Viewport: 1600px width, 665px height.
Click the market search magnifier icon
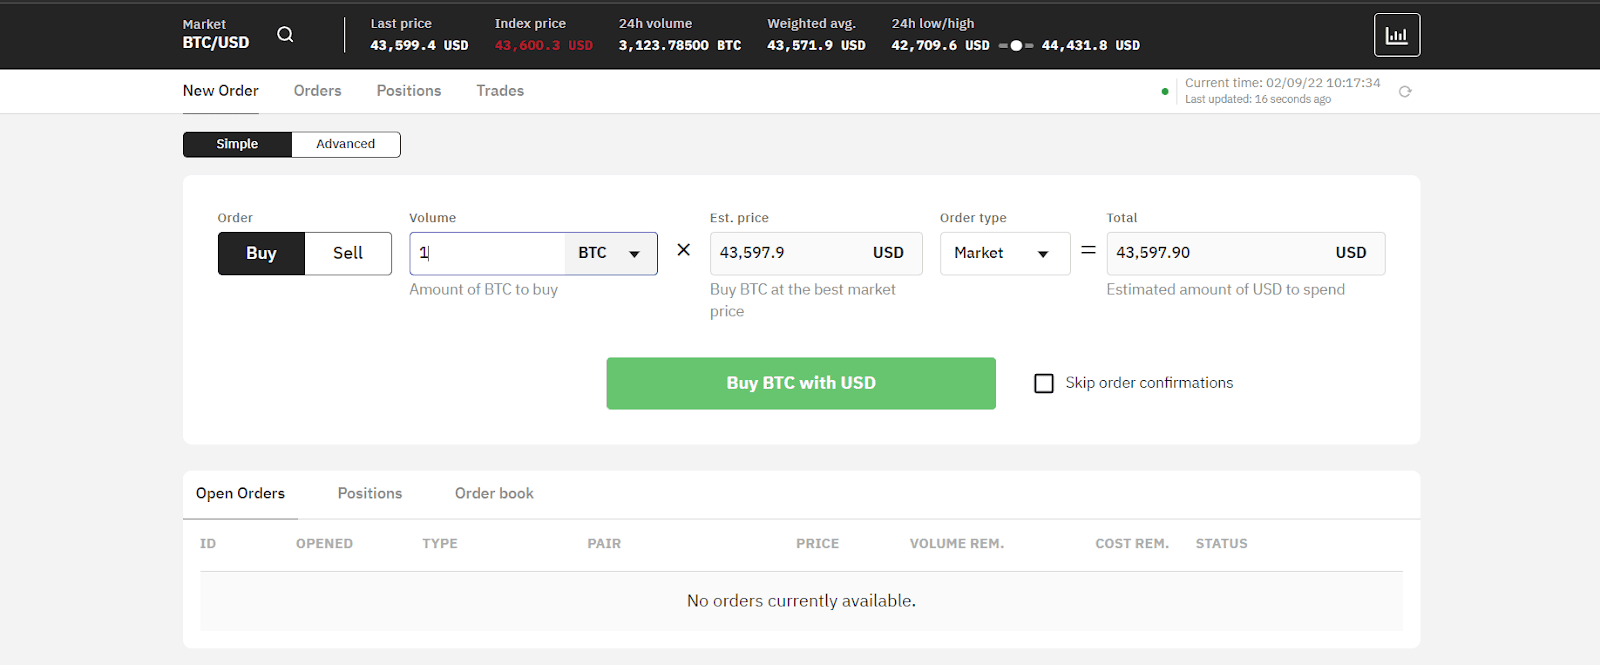[x=285, y=35]
